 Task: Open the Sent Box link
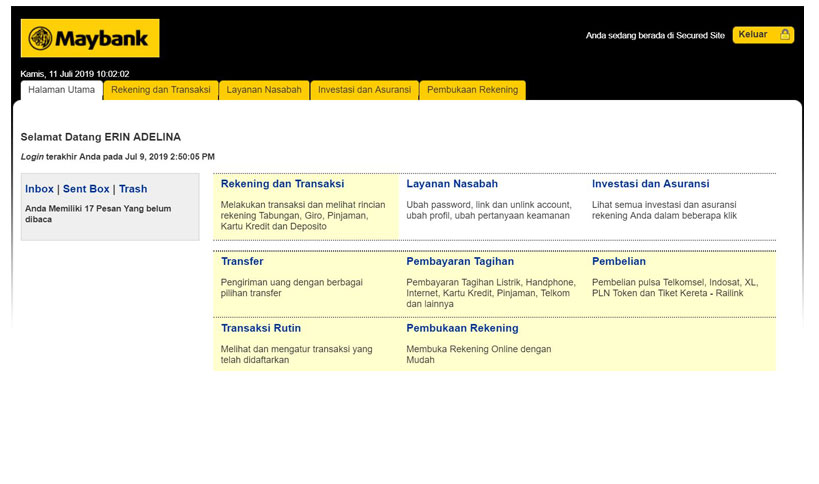tap(86, 189)
